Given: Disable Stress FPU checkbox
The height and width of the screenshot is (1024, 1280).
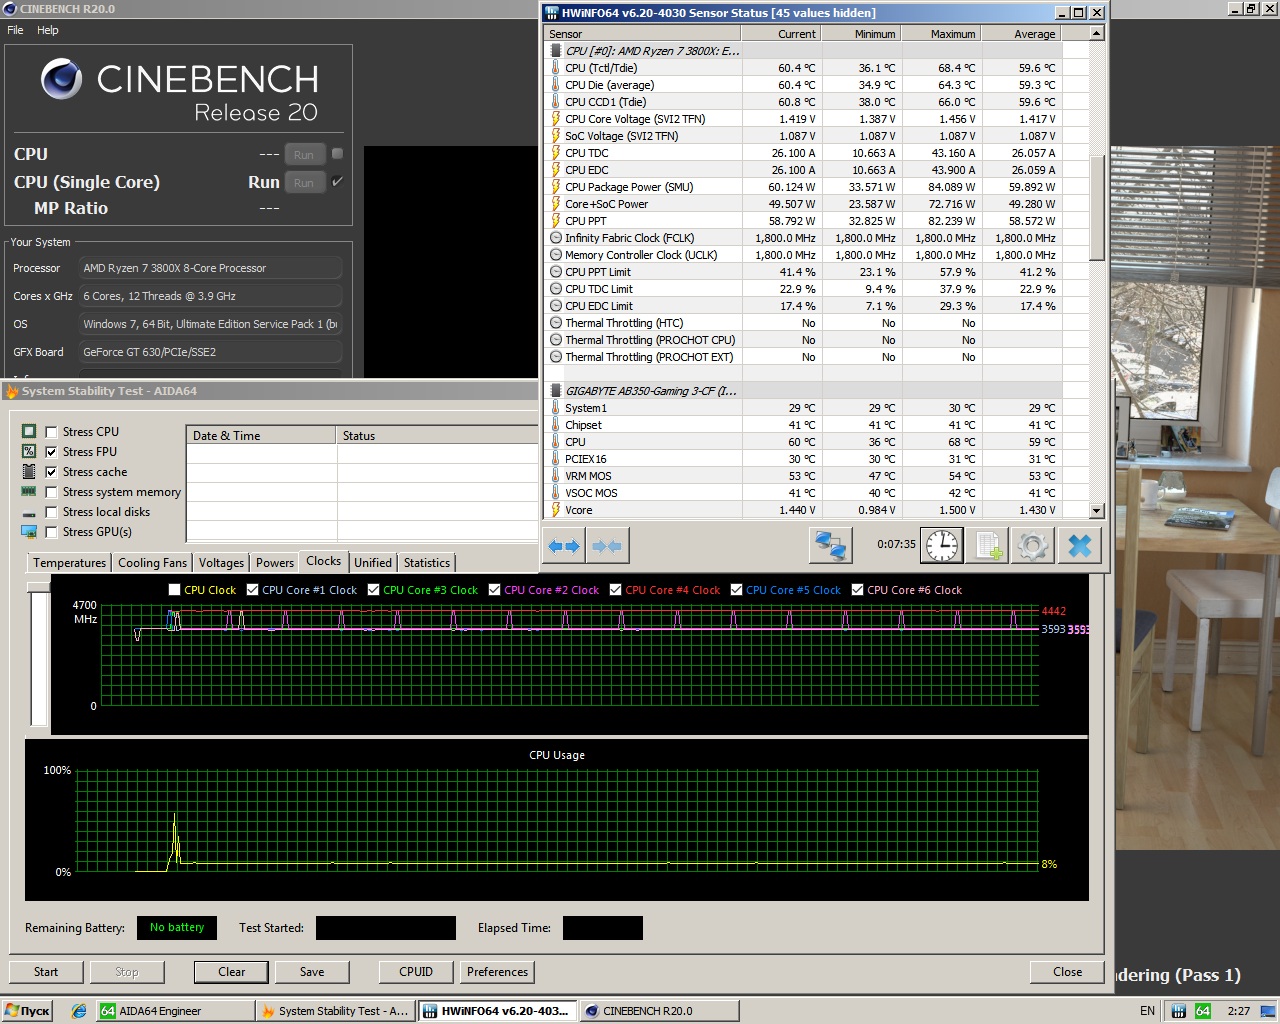Looking at the screenshot, I should click(x=51, y=452).
